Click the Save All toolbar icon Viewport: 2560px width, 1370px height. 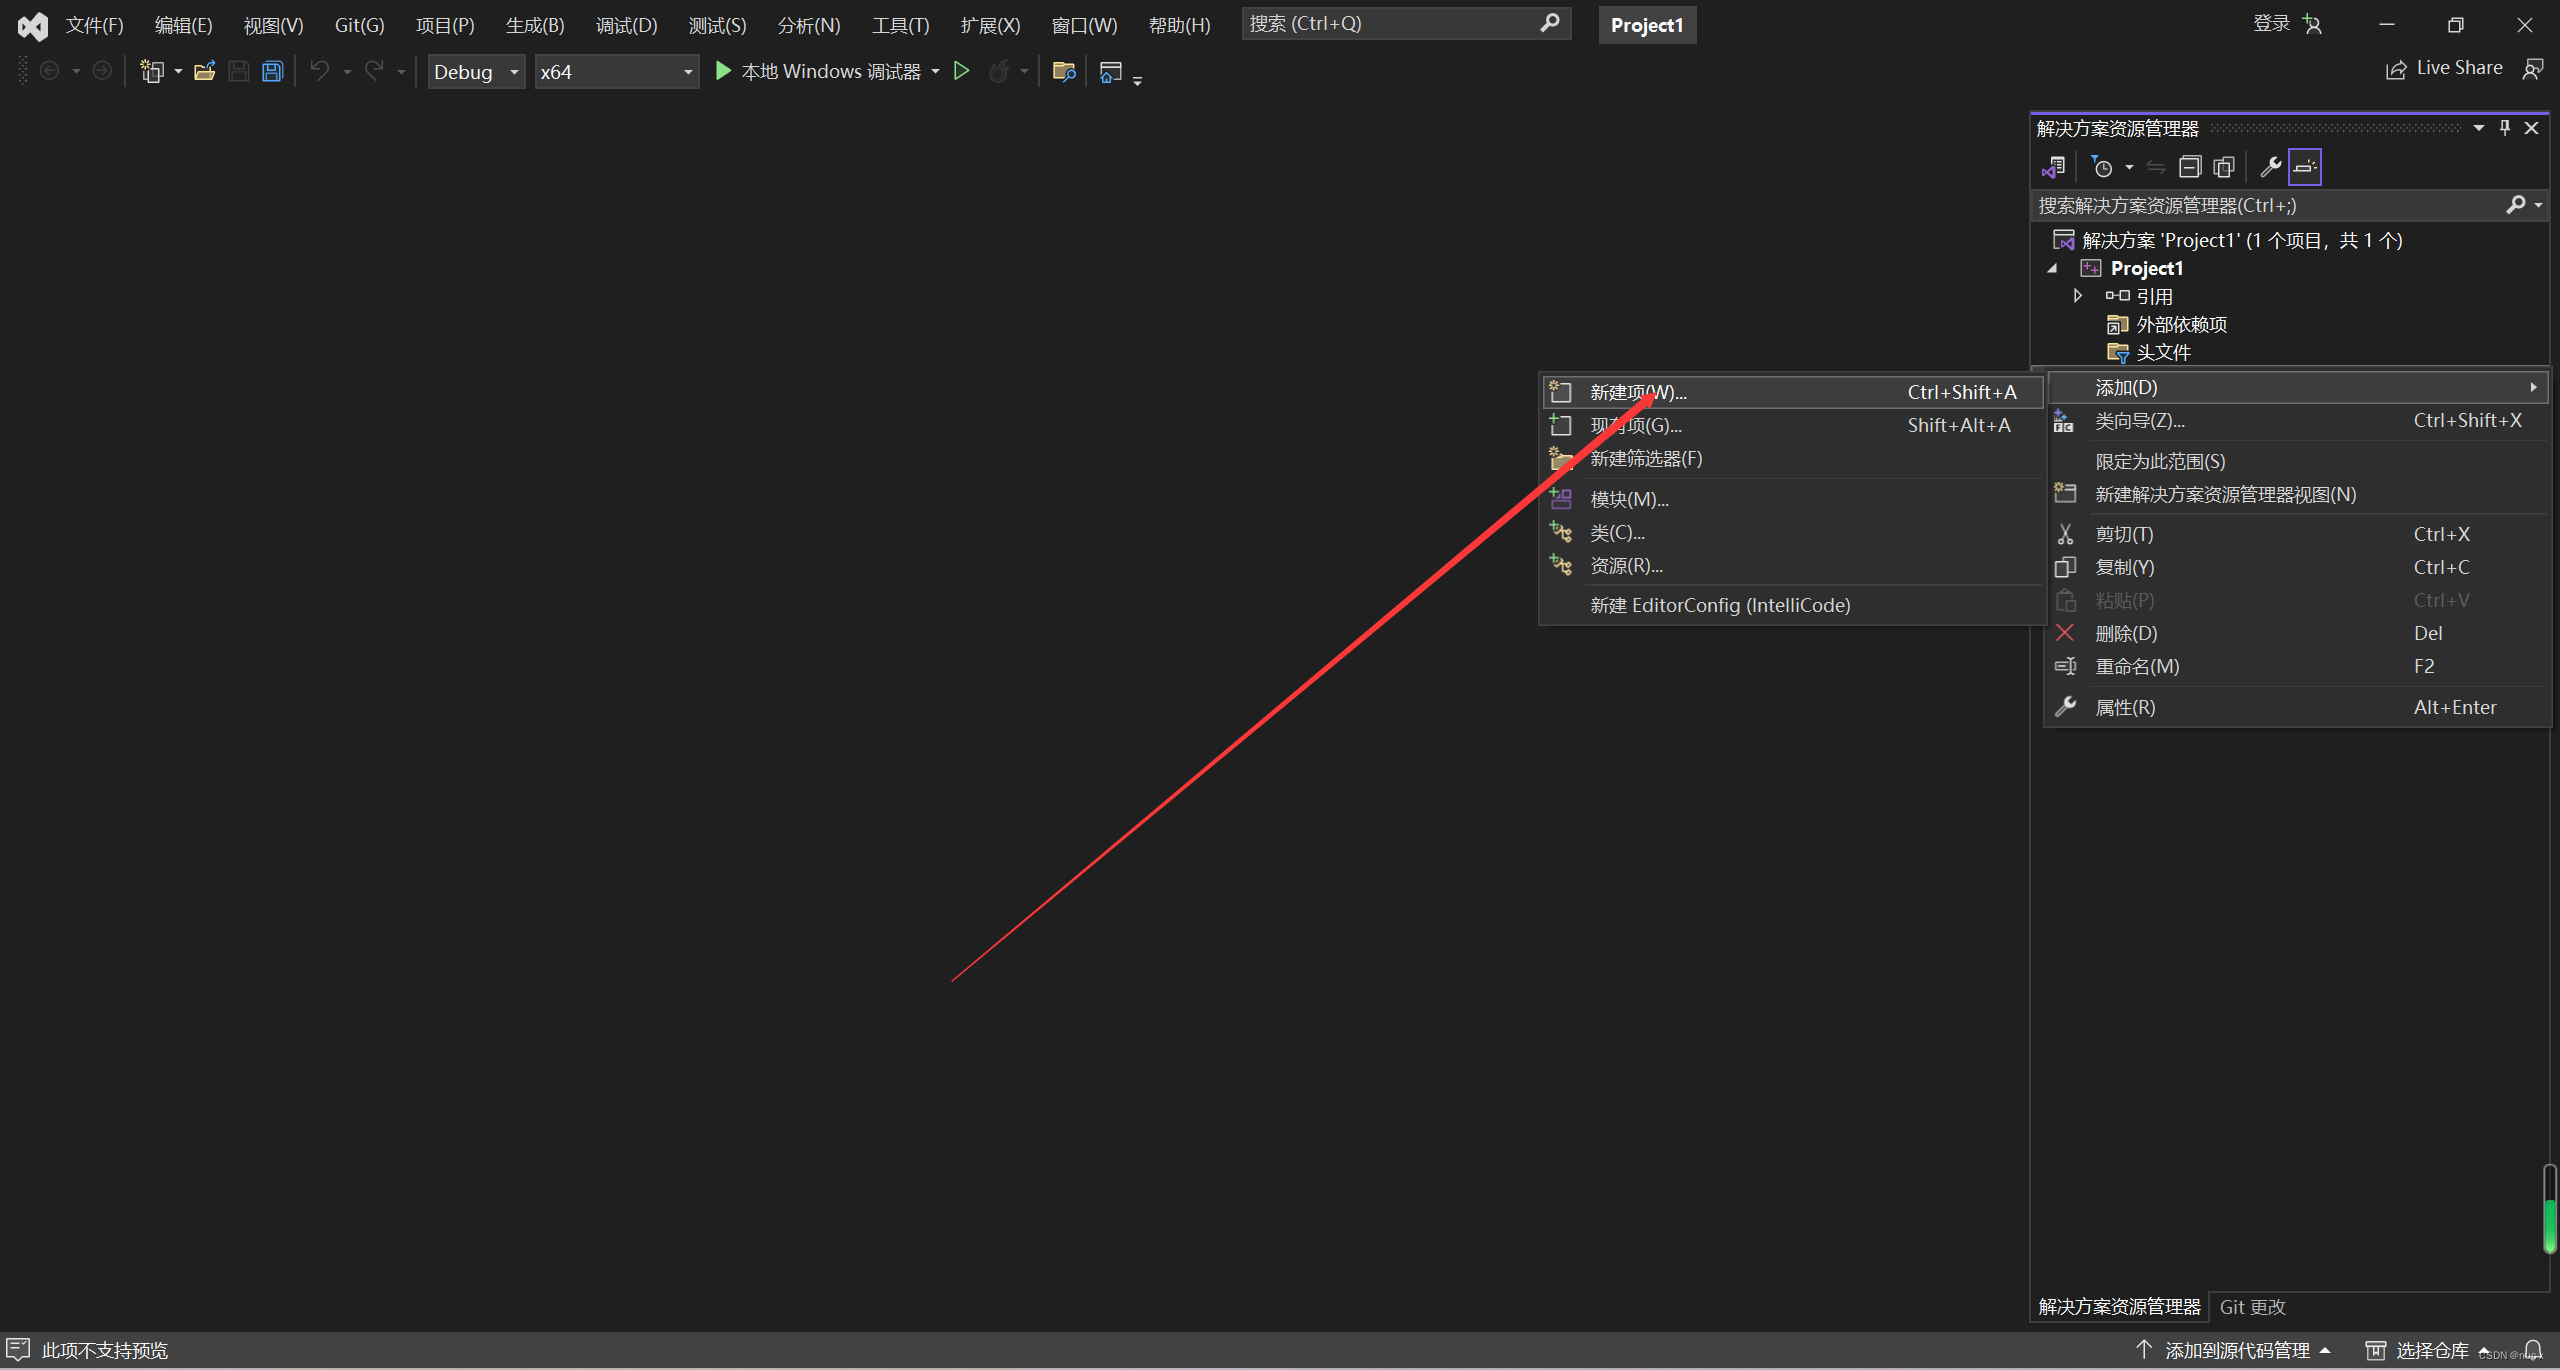(272, 72)
